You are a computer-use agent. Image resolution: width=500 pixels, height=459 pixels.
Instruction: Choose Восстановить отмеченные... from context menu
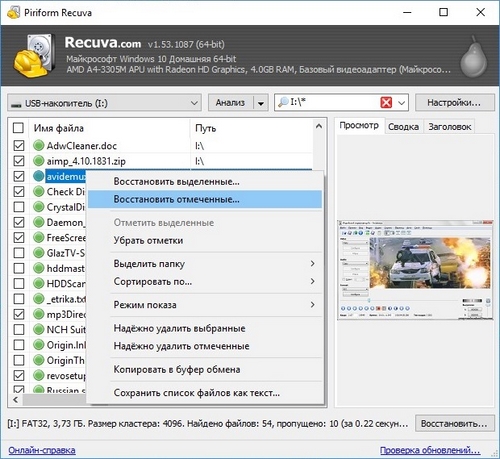click(205, 199)
